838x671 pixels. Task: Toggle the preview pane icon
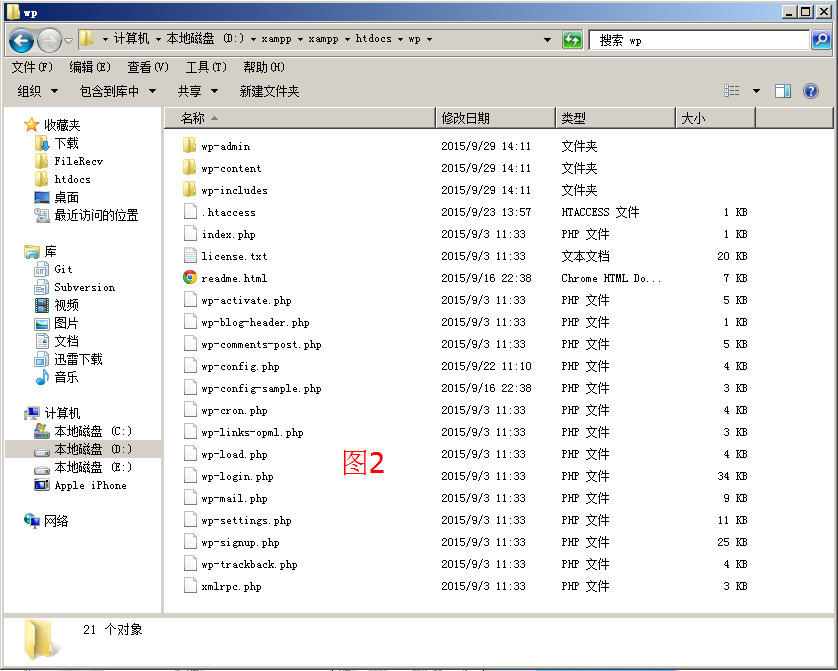tap(783, 91)
